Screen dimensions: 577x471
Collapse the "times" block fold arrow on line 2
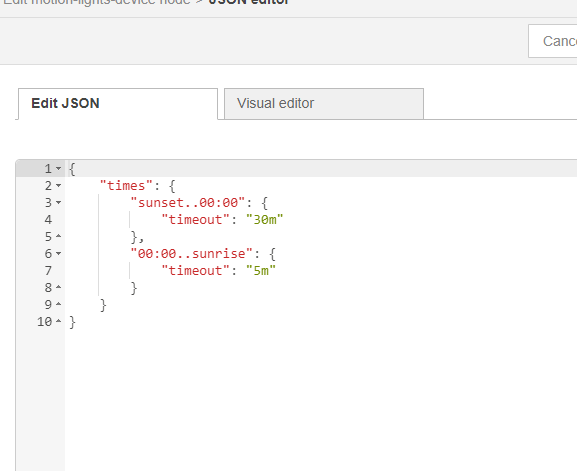click(x=59, y=186)
